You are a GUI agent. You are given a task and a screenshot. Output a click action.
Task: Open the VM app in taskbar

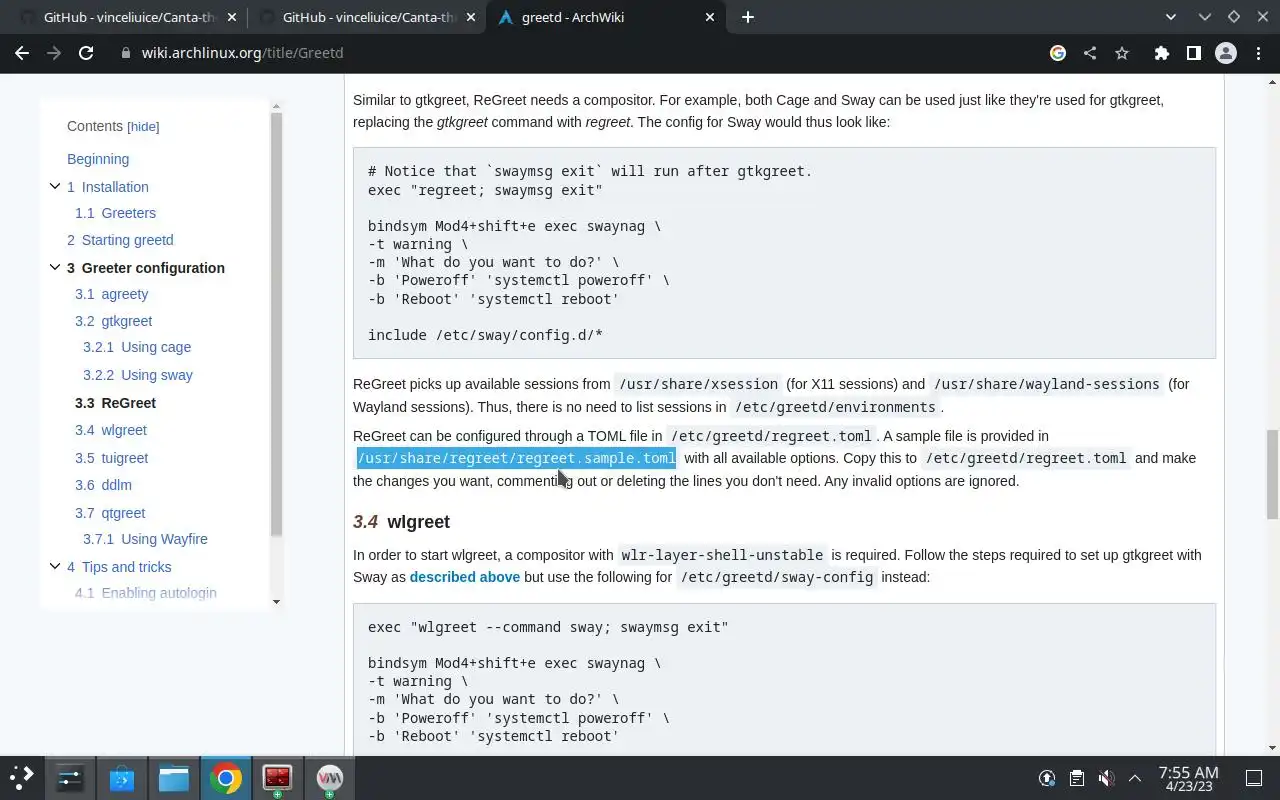pos(329,778)
